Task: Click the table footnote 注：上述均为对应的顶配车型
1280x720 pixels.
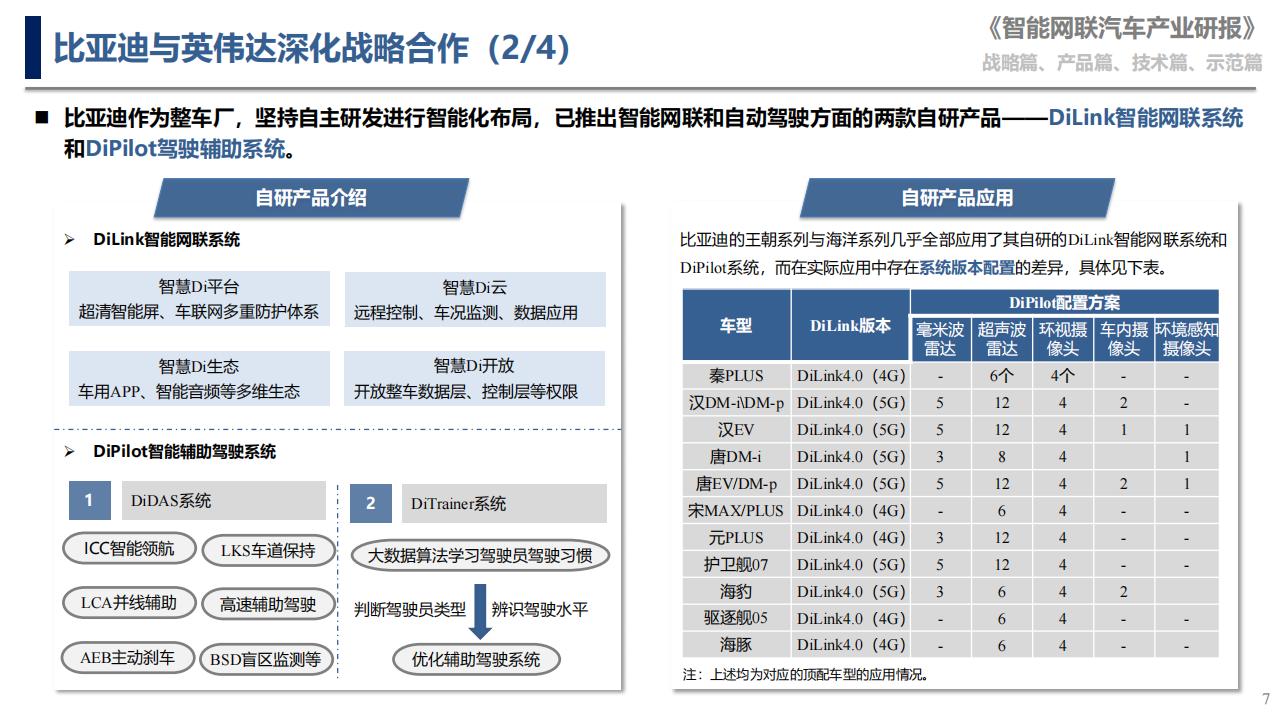Action: coord(806,675)
